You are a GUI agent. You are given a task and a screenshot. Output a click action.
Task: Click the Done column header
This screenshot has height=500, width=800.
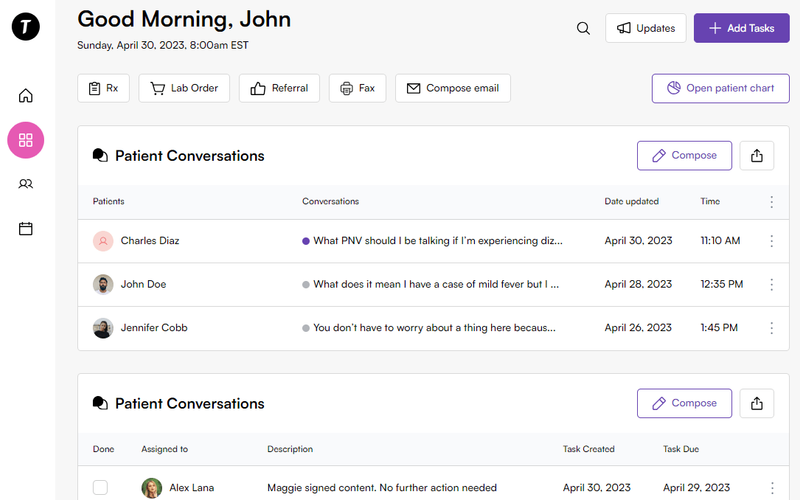104,449
